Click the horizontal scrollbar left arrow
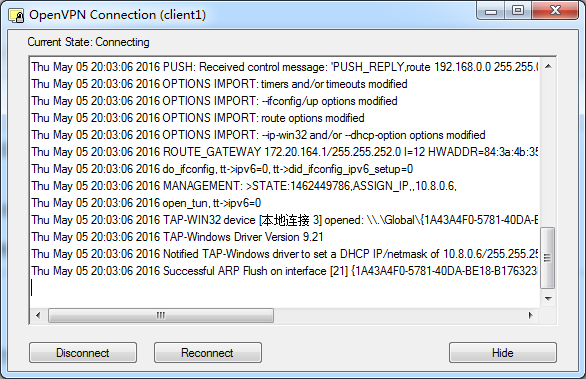 point(38,315)
